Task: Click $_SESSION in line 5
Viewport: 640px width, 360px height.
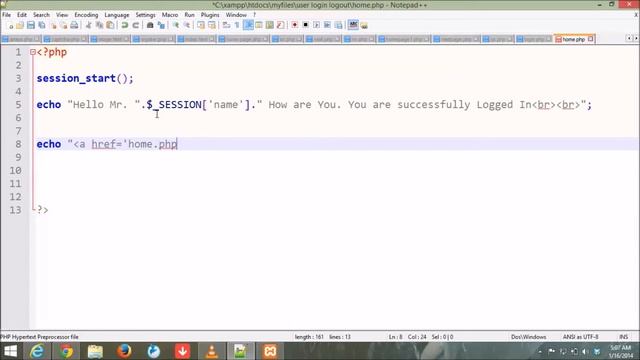Action: pos(174,105)
